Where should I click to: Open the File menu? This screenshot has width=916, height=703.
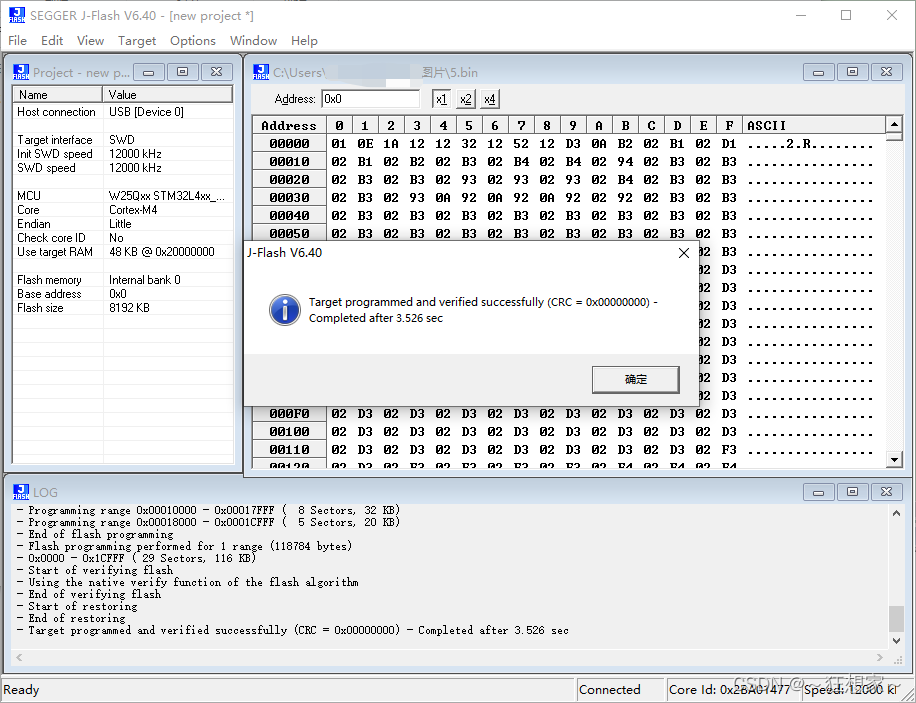[18, 41]
